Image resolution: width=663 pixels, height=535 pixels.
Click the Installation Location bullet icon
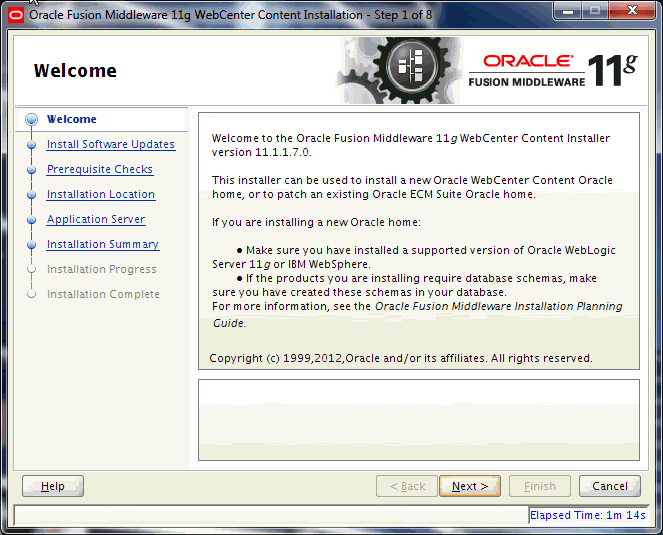coord(31,195)
